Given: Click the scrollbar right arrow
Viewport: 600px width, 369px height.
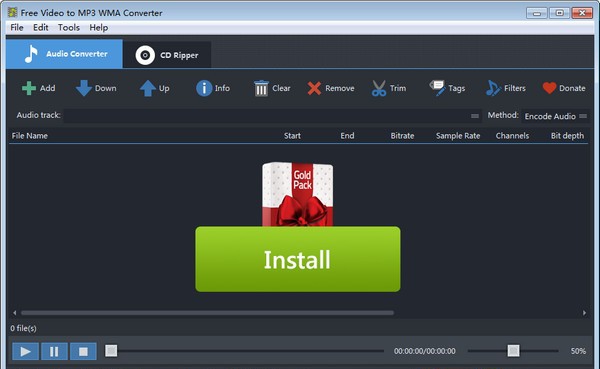Looking at the screenshot, I should click(584, 313).
